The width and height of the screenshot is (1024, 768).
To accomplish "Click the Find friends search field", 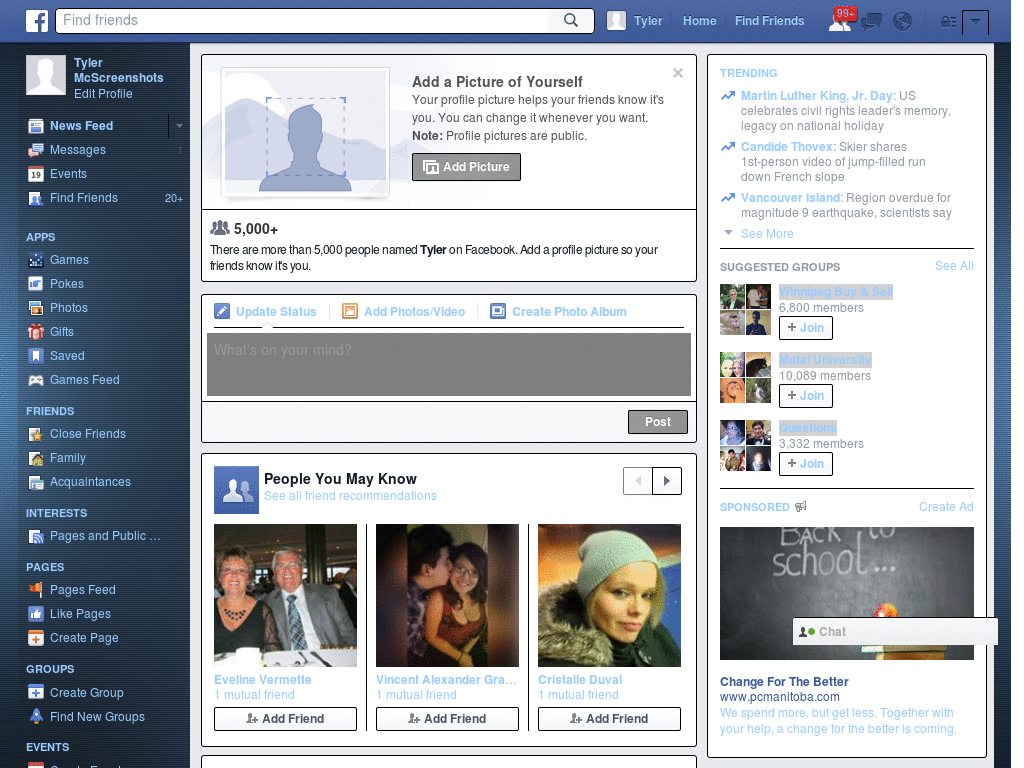I will point(303,20).
